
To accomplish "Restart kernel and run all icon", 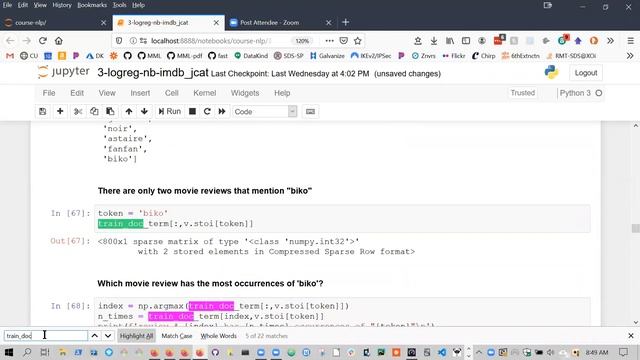I will (222, 111).
